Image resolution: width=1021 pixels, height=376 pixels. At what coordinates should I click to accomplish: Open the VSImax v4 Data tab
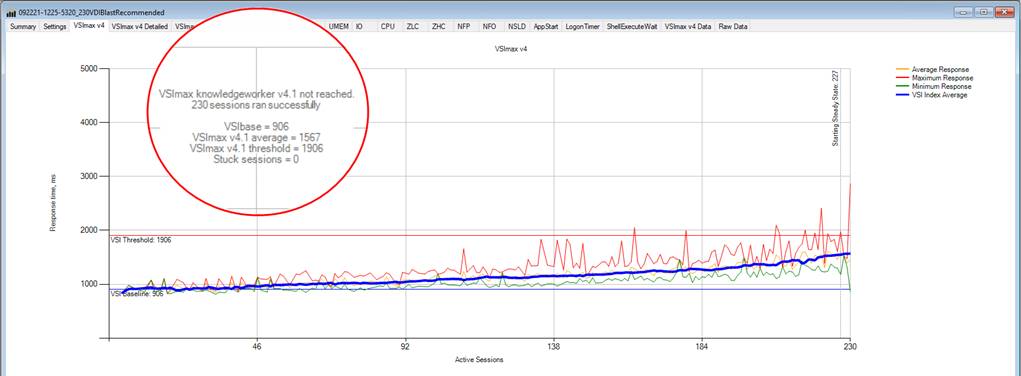688,27
